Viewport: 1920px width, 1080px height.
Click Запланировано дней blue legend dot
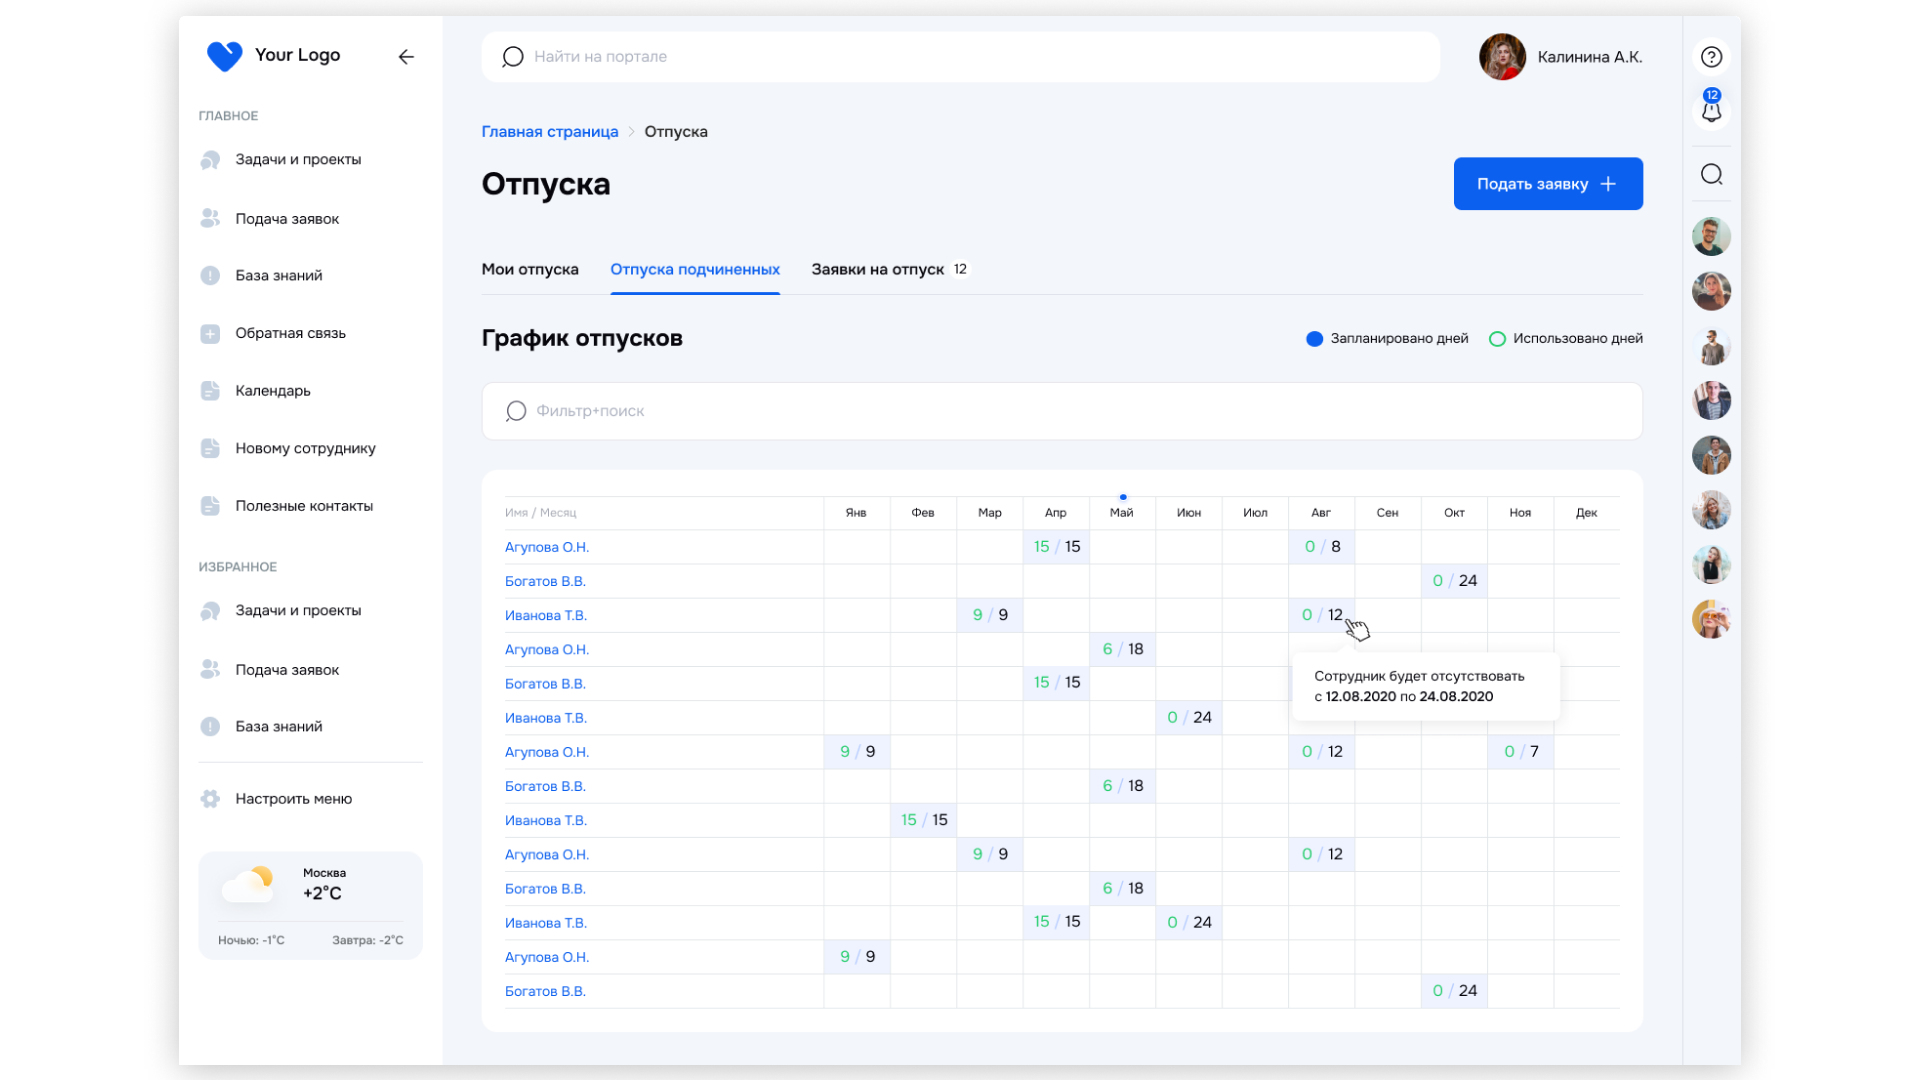[1314, 339]
